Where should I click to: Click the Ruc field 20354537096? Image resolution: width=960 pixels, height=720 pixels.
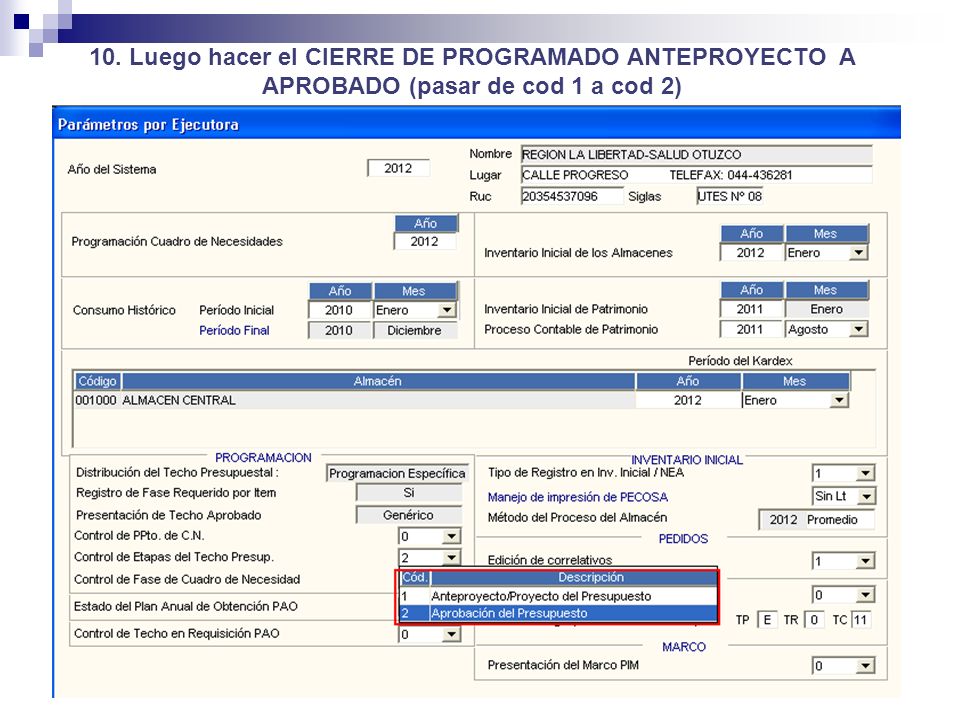[x=571, y=197]
